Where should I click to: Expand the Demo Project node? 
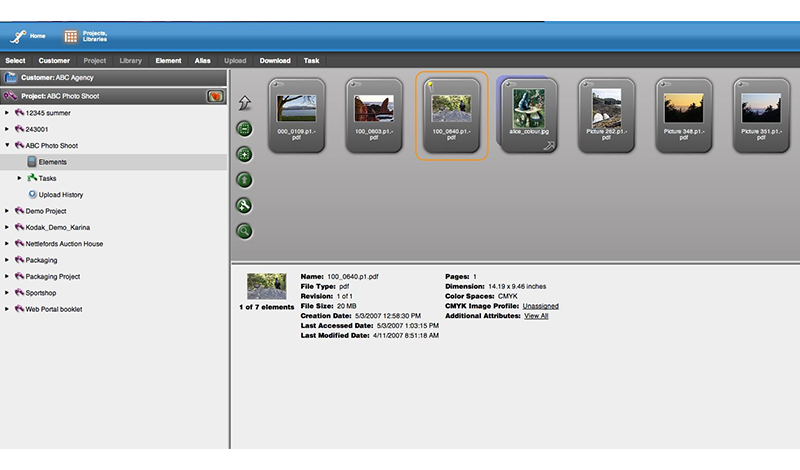7,211
